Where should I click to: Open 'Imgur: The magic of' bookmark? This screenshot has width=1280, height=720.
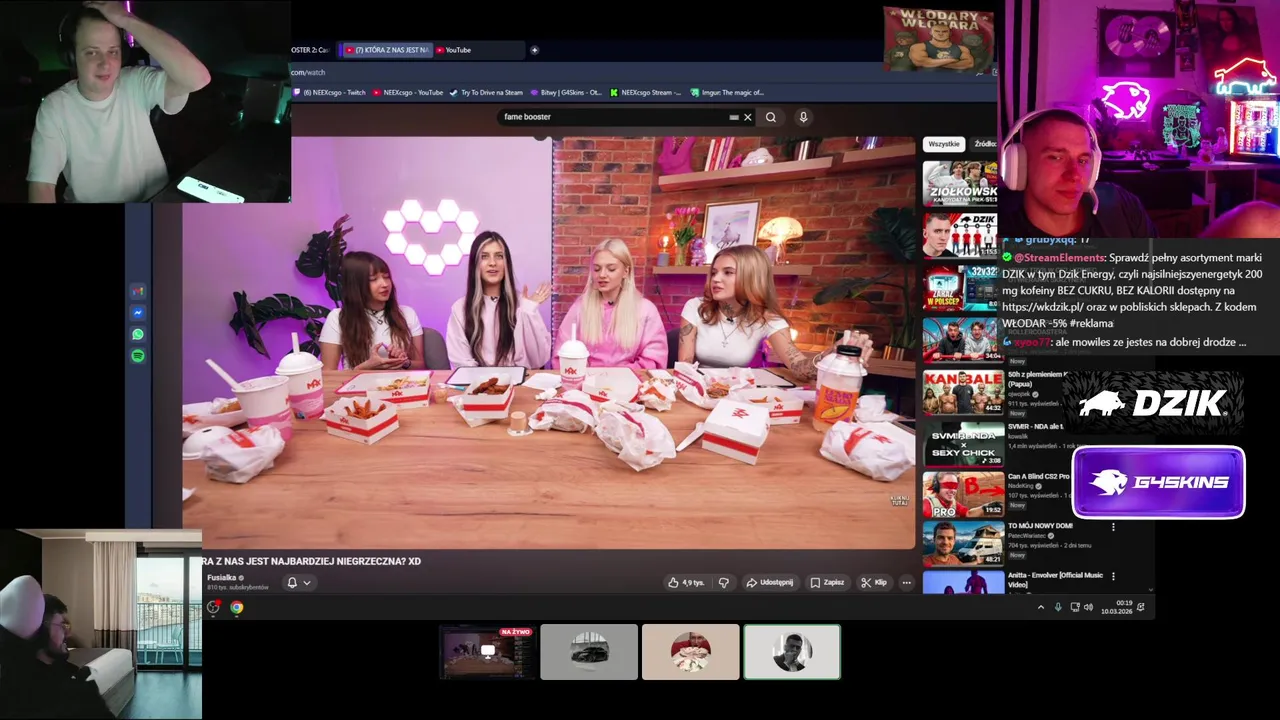point(727,92)
